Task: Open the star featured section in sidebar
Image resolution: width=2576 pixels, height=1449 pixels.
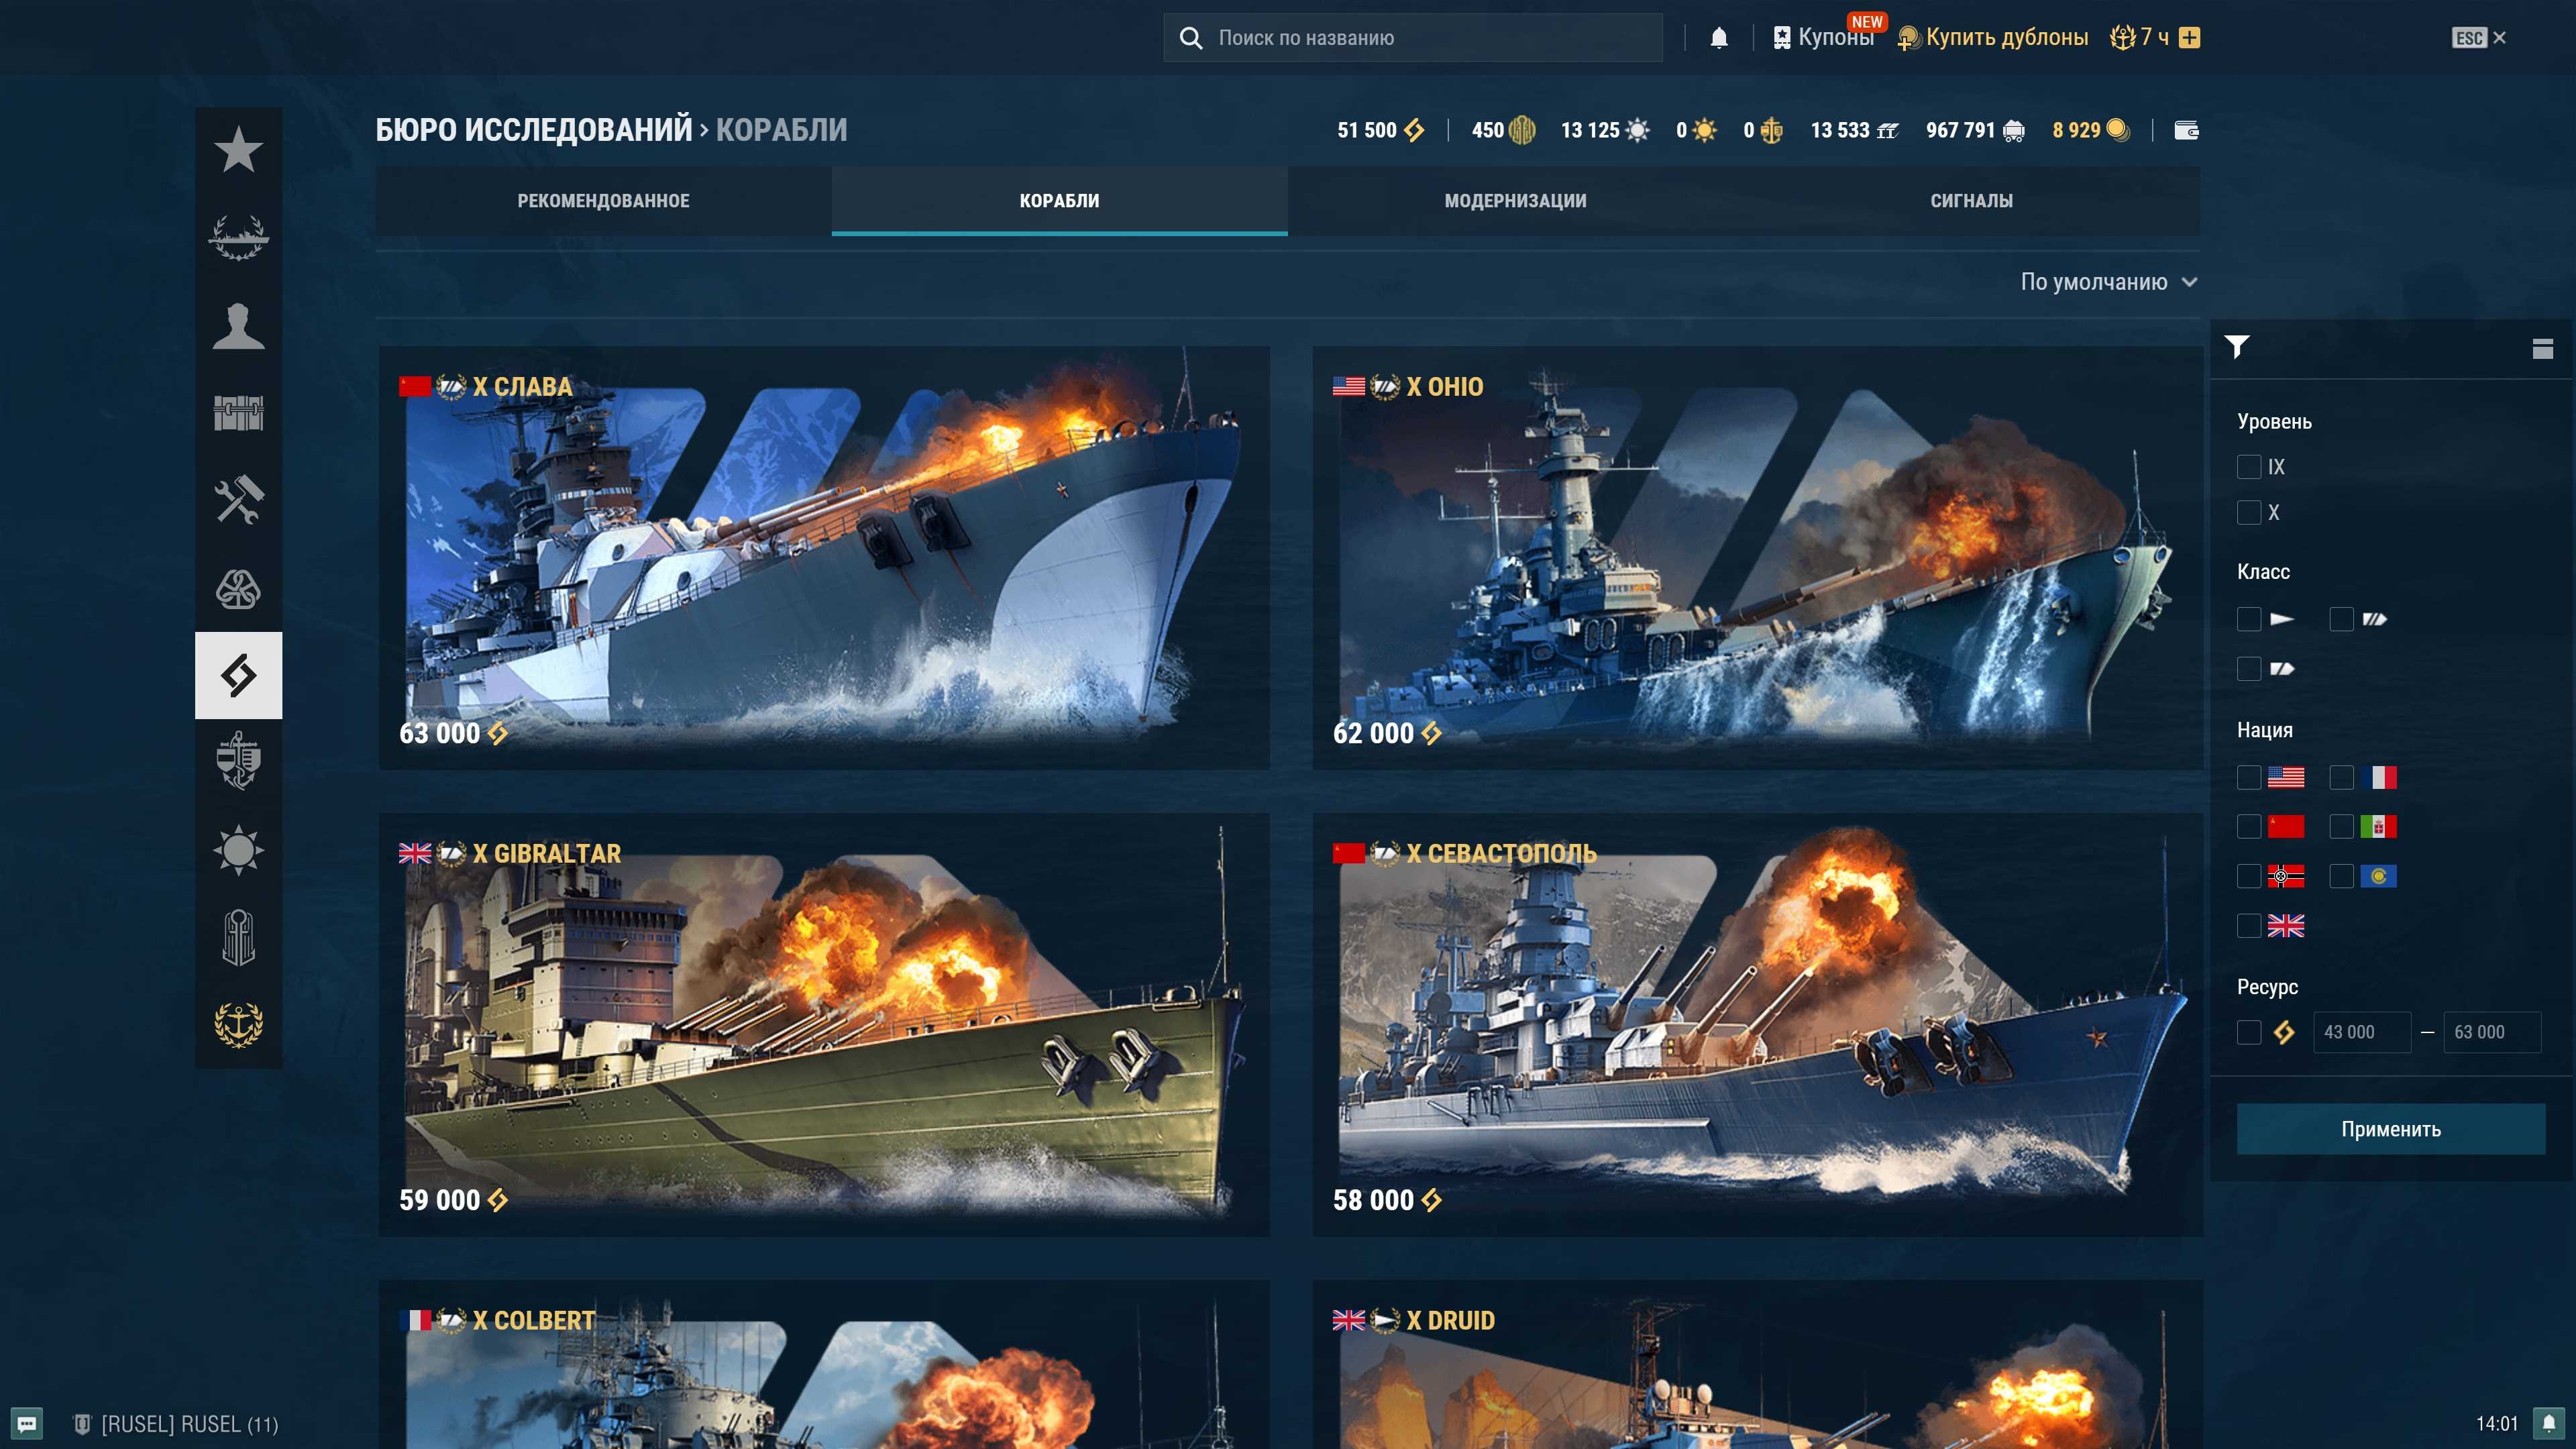Action: tap(238, 150)
